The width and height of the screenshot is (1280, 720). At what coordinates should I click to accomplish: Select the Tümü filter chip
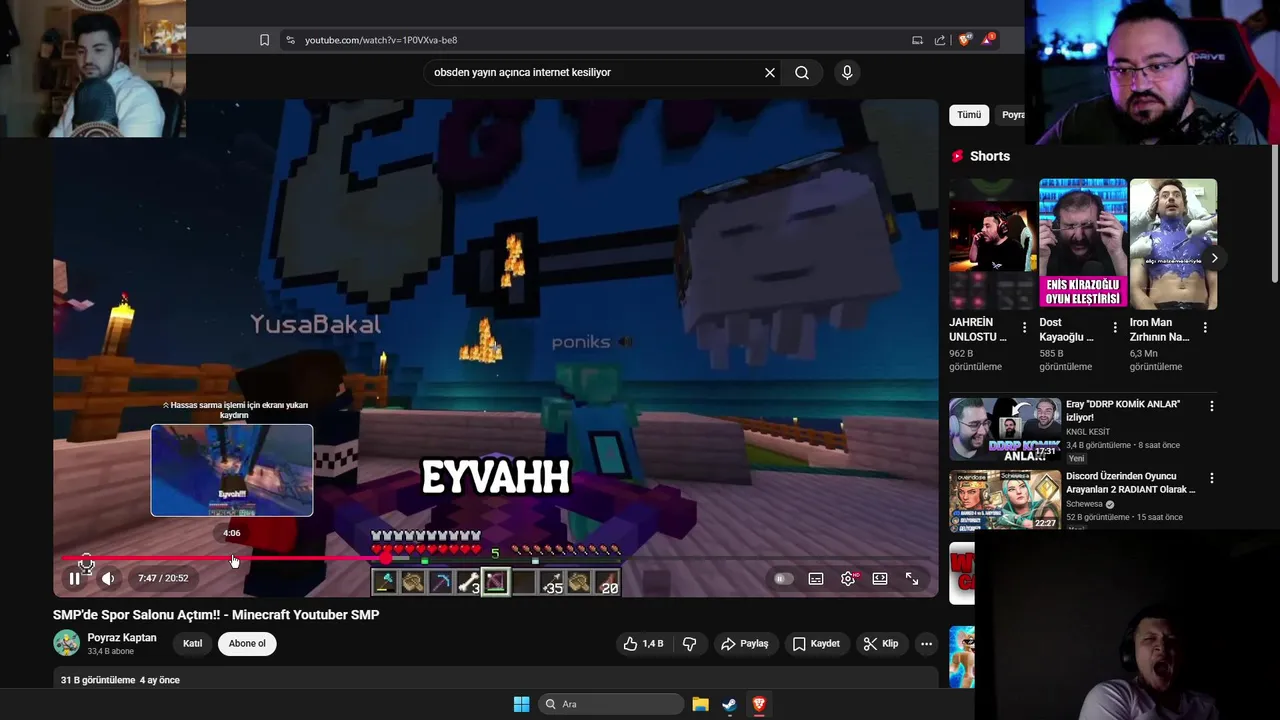pos(969,115)
